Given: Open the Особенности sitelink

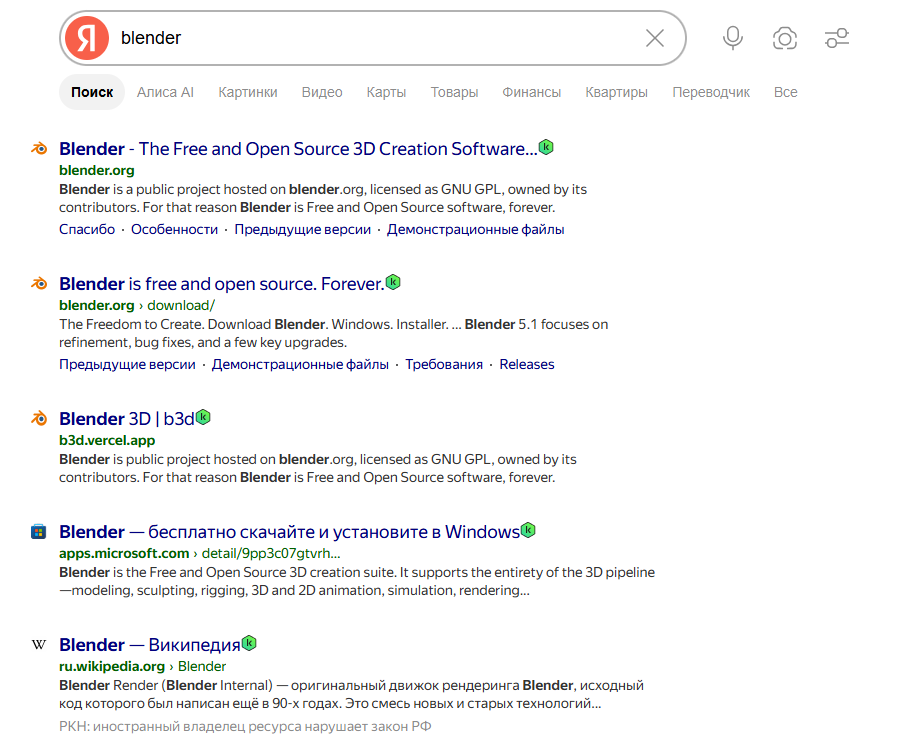Looking at the screenshot, I should click(174, 229).
